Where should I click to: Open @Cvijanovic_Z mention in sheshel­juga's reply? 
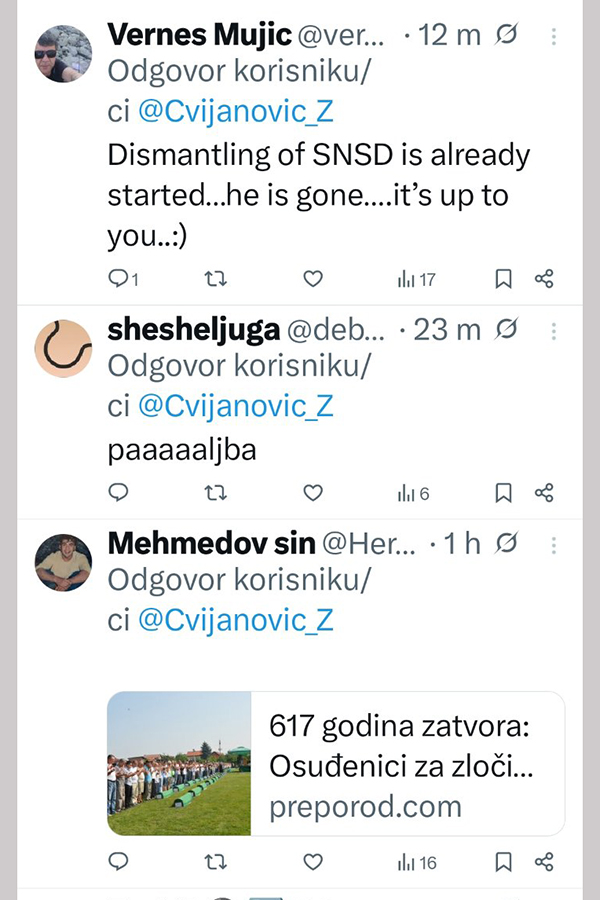click(x=235, y=406)
